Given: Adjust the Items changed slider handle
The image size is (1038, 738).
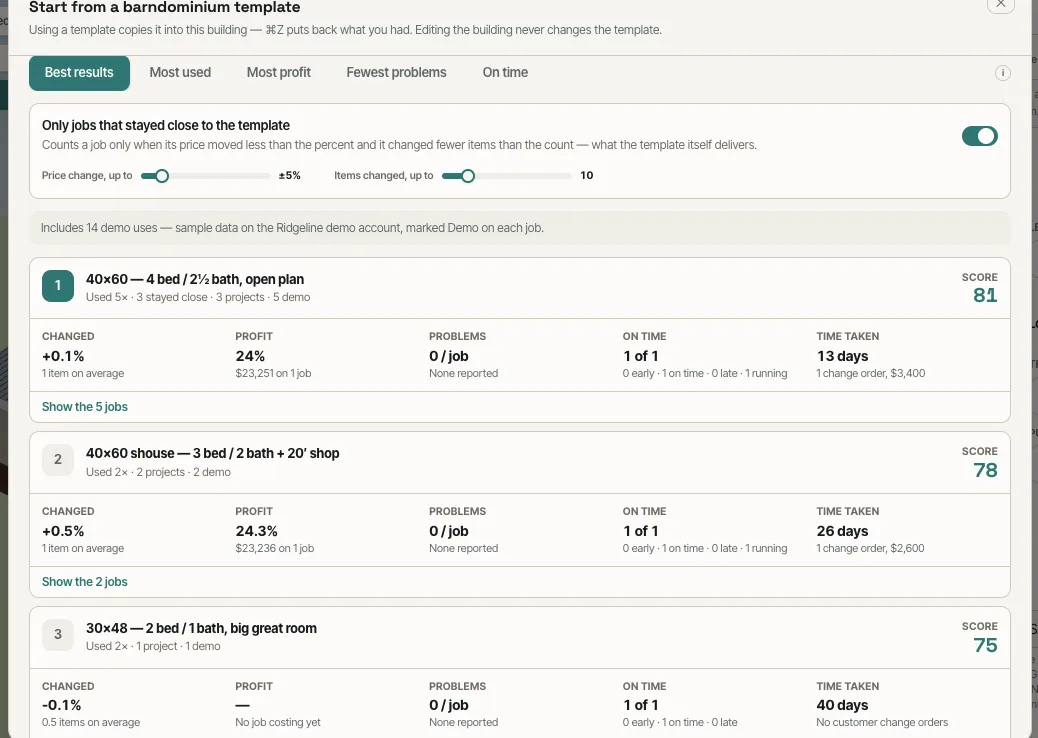Looking at the screenshot, I should [x=467, y=175].
